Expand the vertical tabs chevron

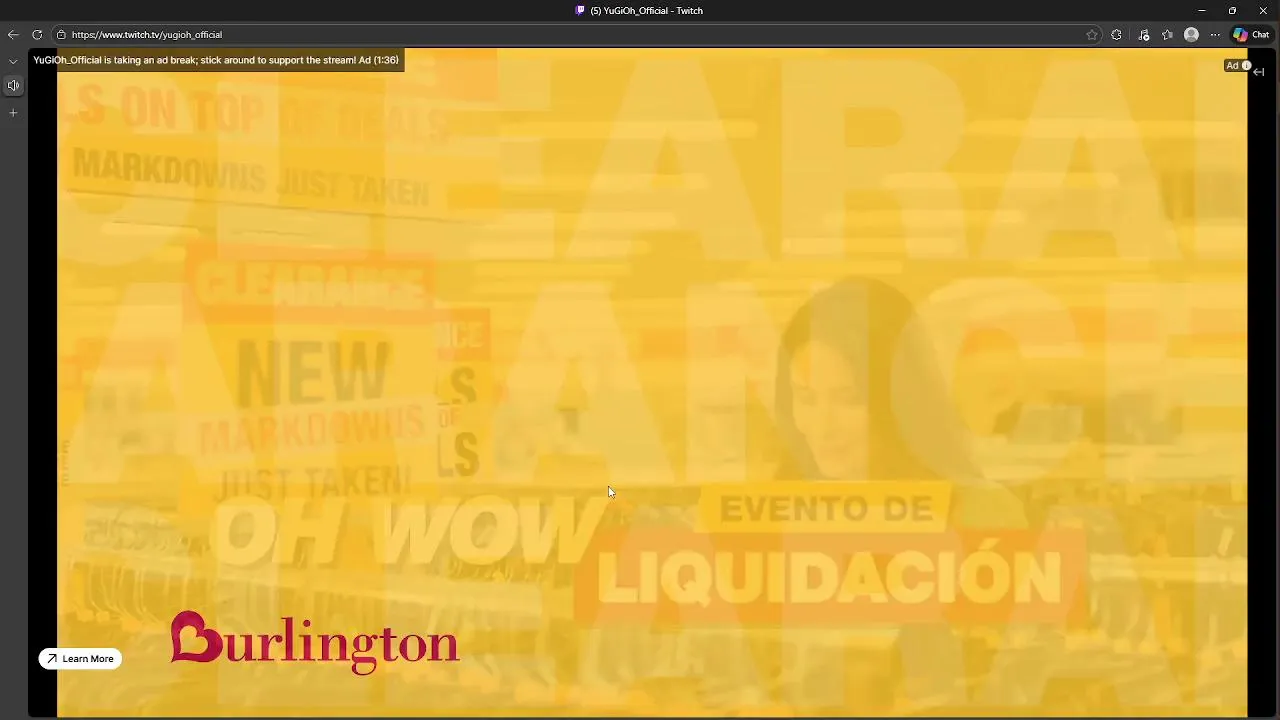pos(13,61)
